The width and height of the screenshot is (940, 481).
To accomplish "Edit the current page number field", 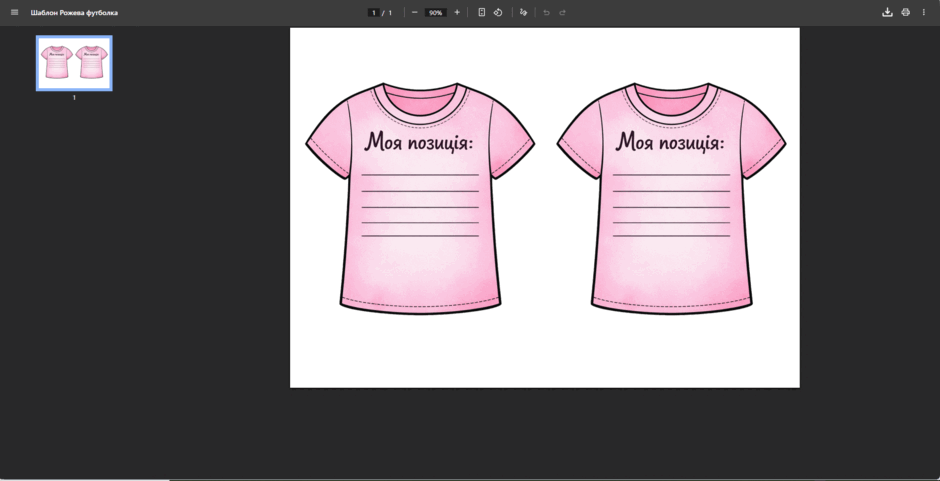I will tap(373, 13).
